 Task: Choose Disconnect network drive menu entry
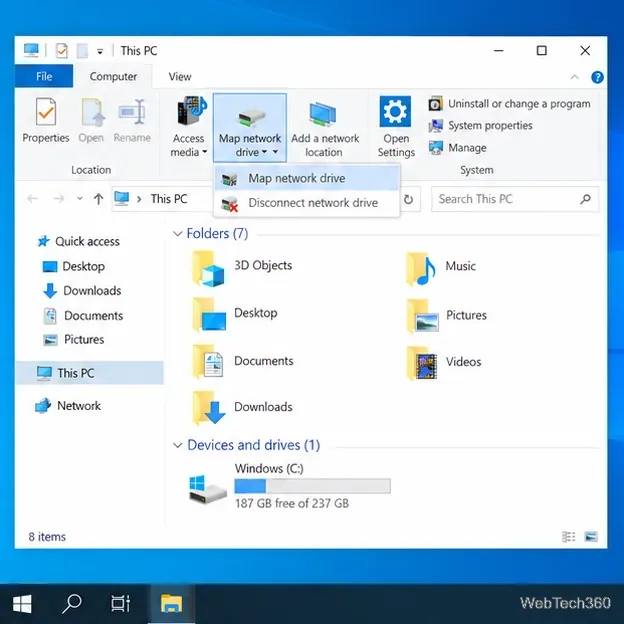(x=306, y=203)
